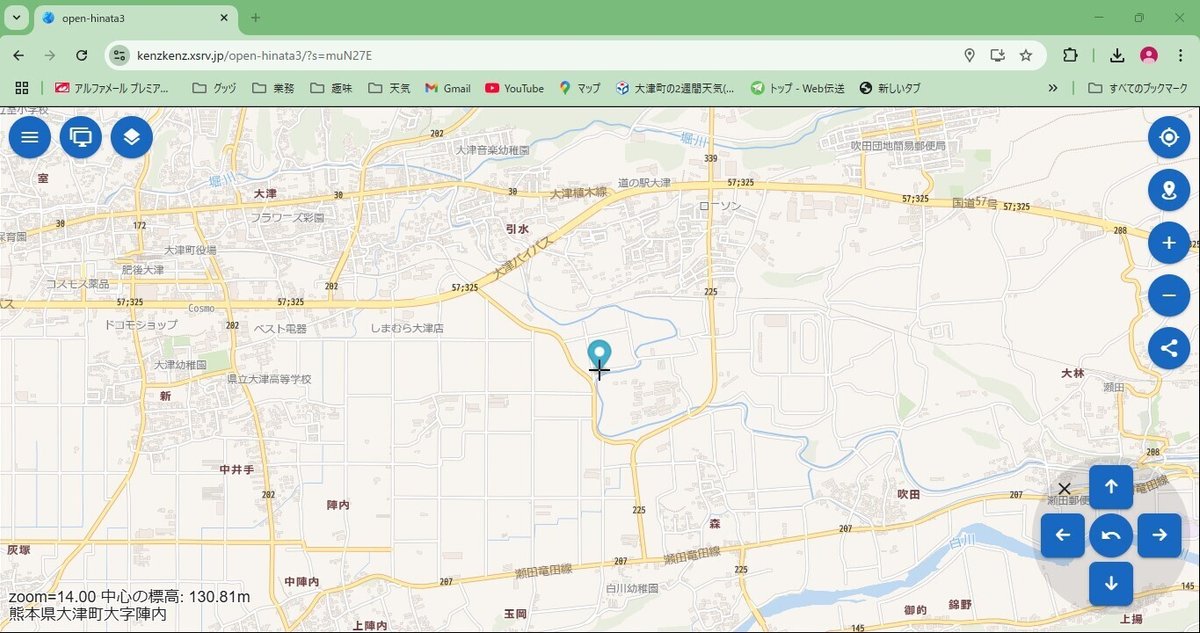
Task: Go back in browser
Action: coord(19,55)
